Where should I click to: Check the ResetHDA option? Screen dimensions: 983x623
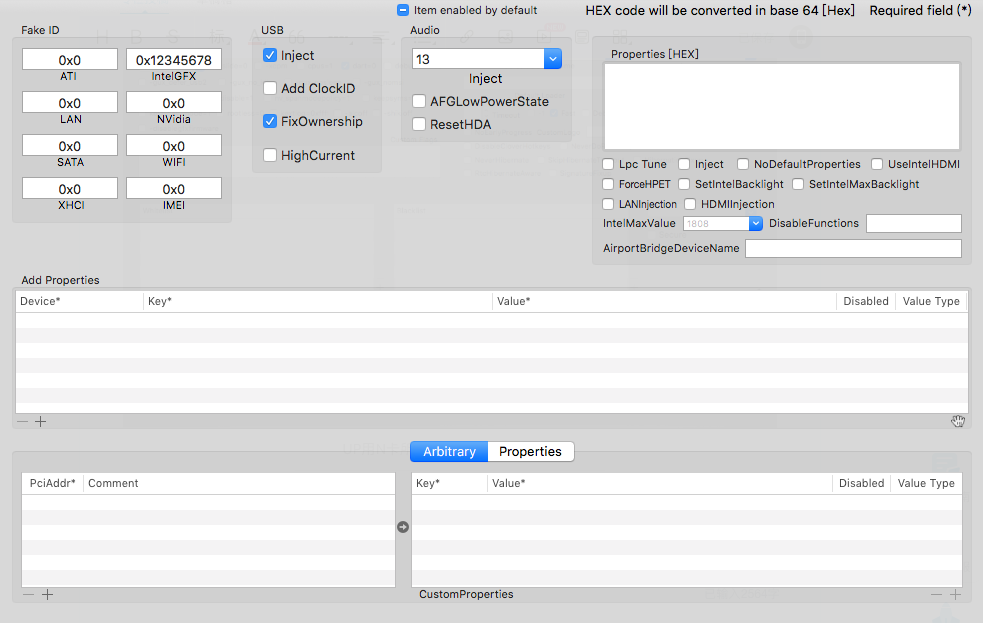(x=419, y=124)
